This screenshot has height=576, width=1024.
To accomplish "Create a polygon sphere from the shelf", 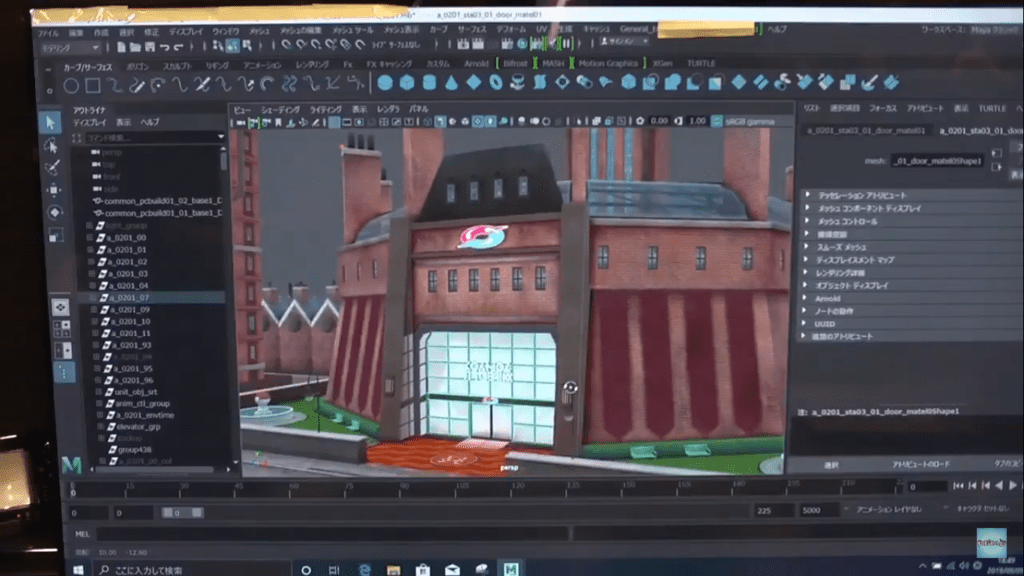I will pyautogui.click(x=385, y=82).
